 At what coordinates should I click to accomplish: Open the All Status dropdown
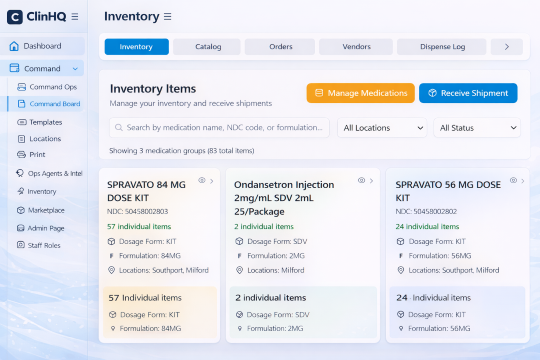coord(477,128)
